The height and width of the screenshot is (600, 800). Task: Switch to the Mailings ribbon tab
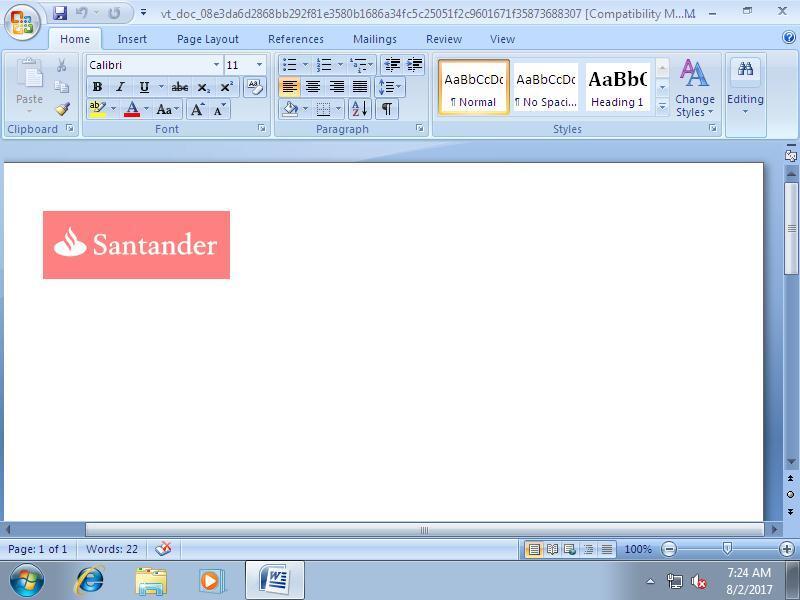coord(374,39)
